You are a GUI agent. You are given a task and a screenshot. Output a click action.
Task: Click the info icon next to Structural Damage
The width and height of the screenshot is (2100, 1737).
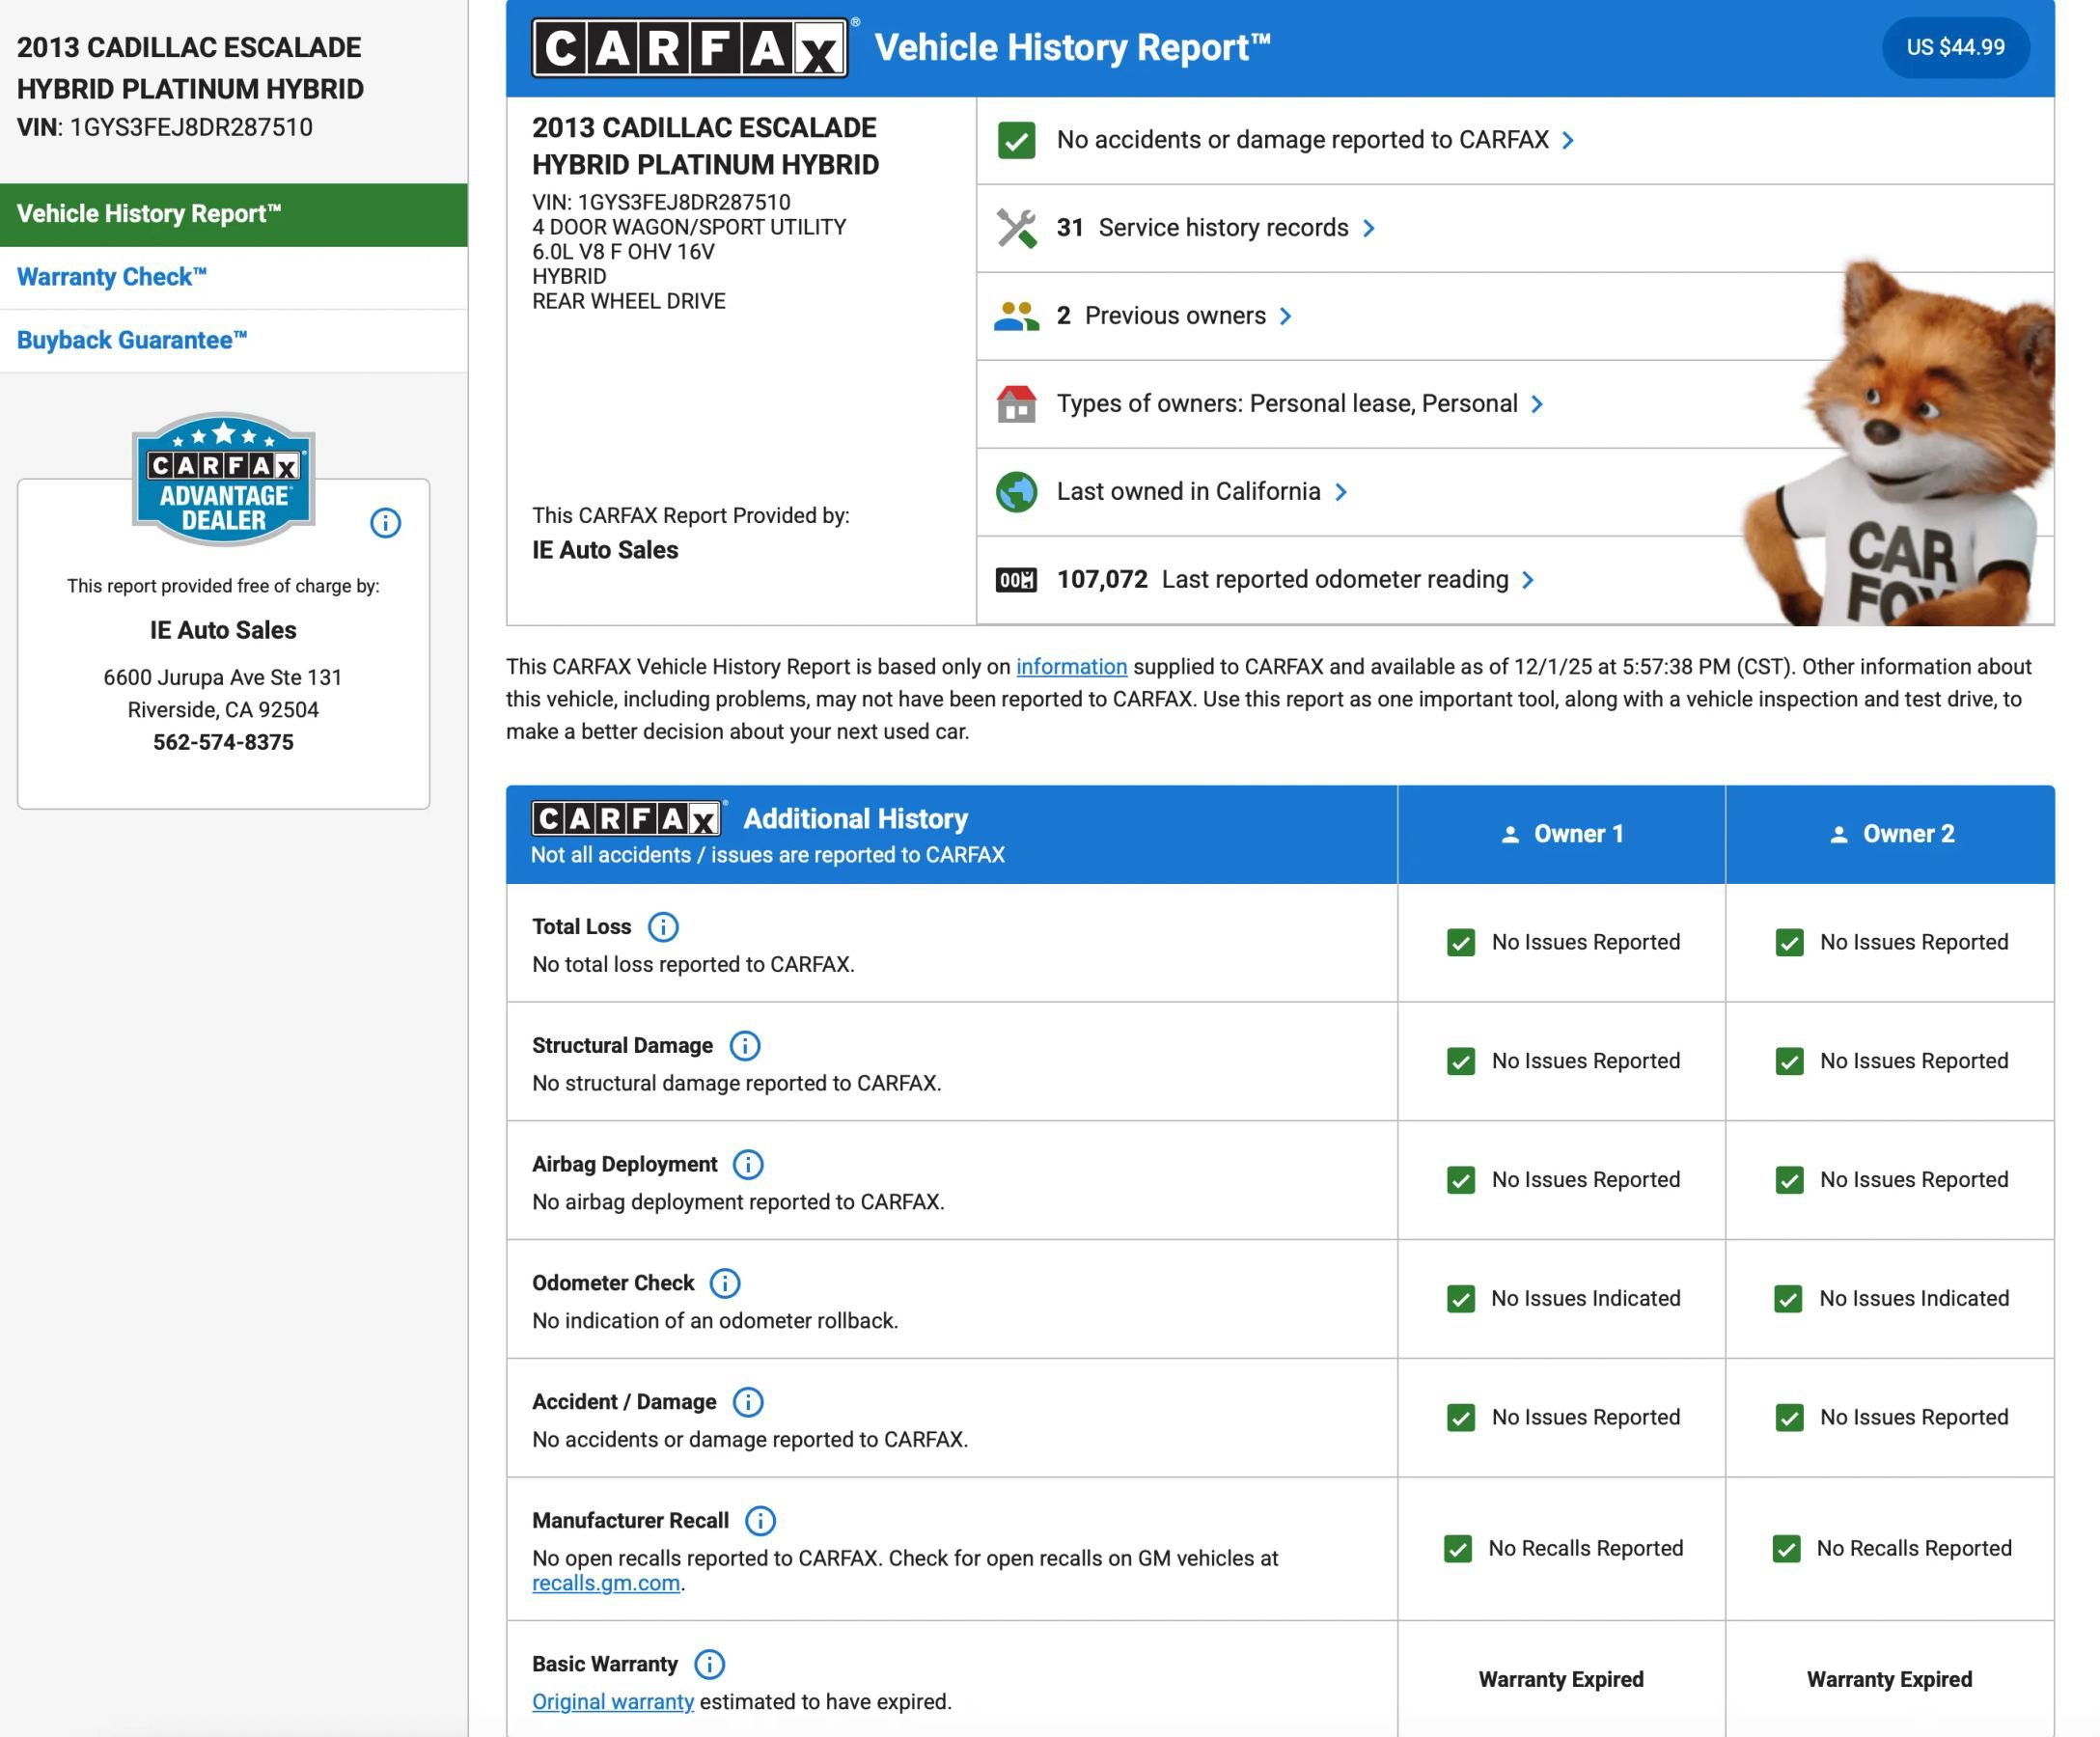point(744,1046)
